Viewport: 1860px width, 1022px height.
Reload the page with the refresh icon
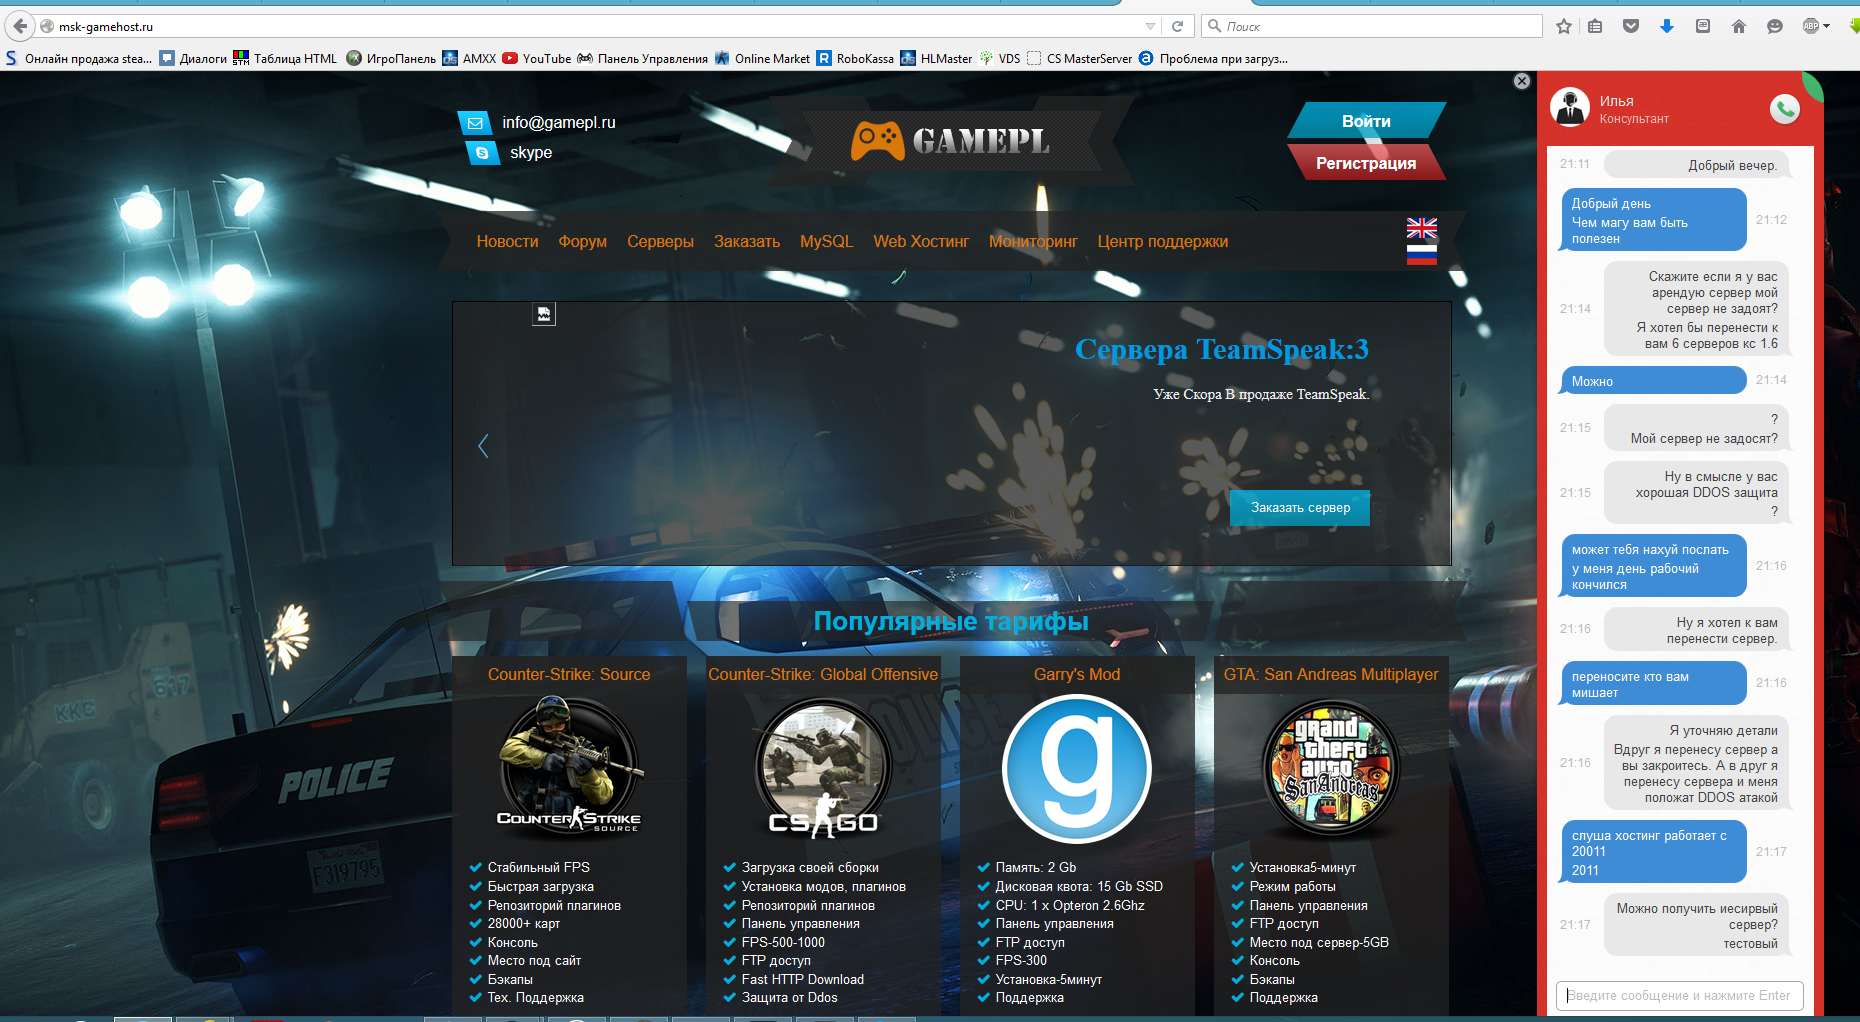(1178, 26)
